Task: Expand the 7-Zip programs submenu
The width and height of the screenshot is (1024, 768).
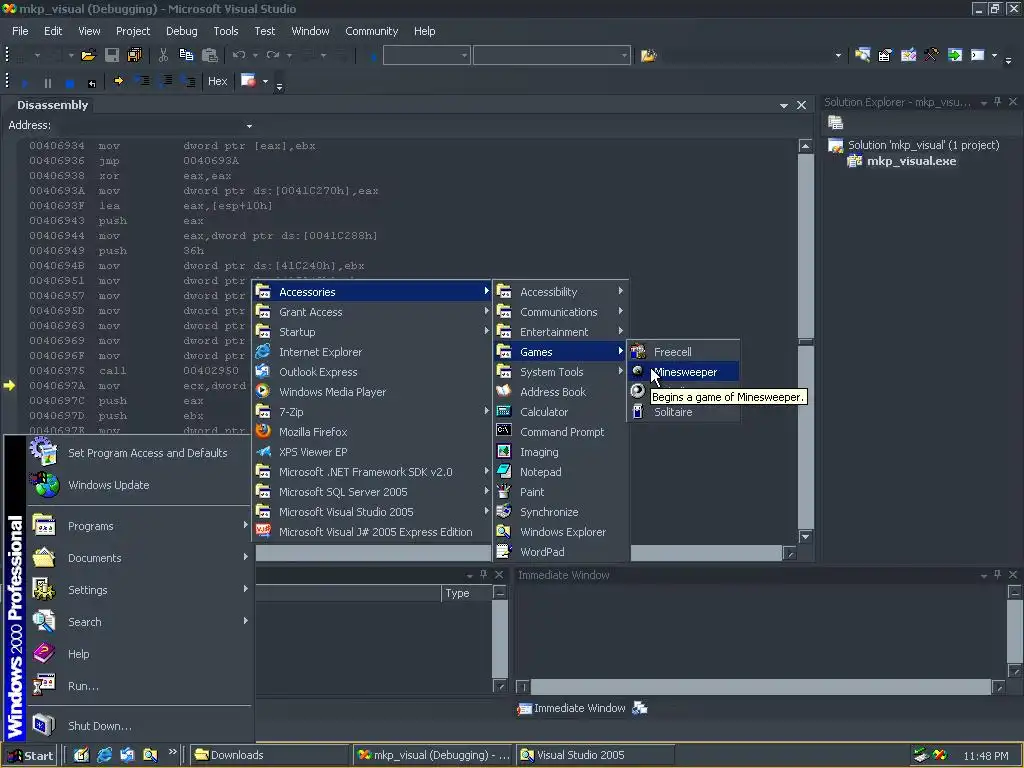Action: 372,412
